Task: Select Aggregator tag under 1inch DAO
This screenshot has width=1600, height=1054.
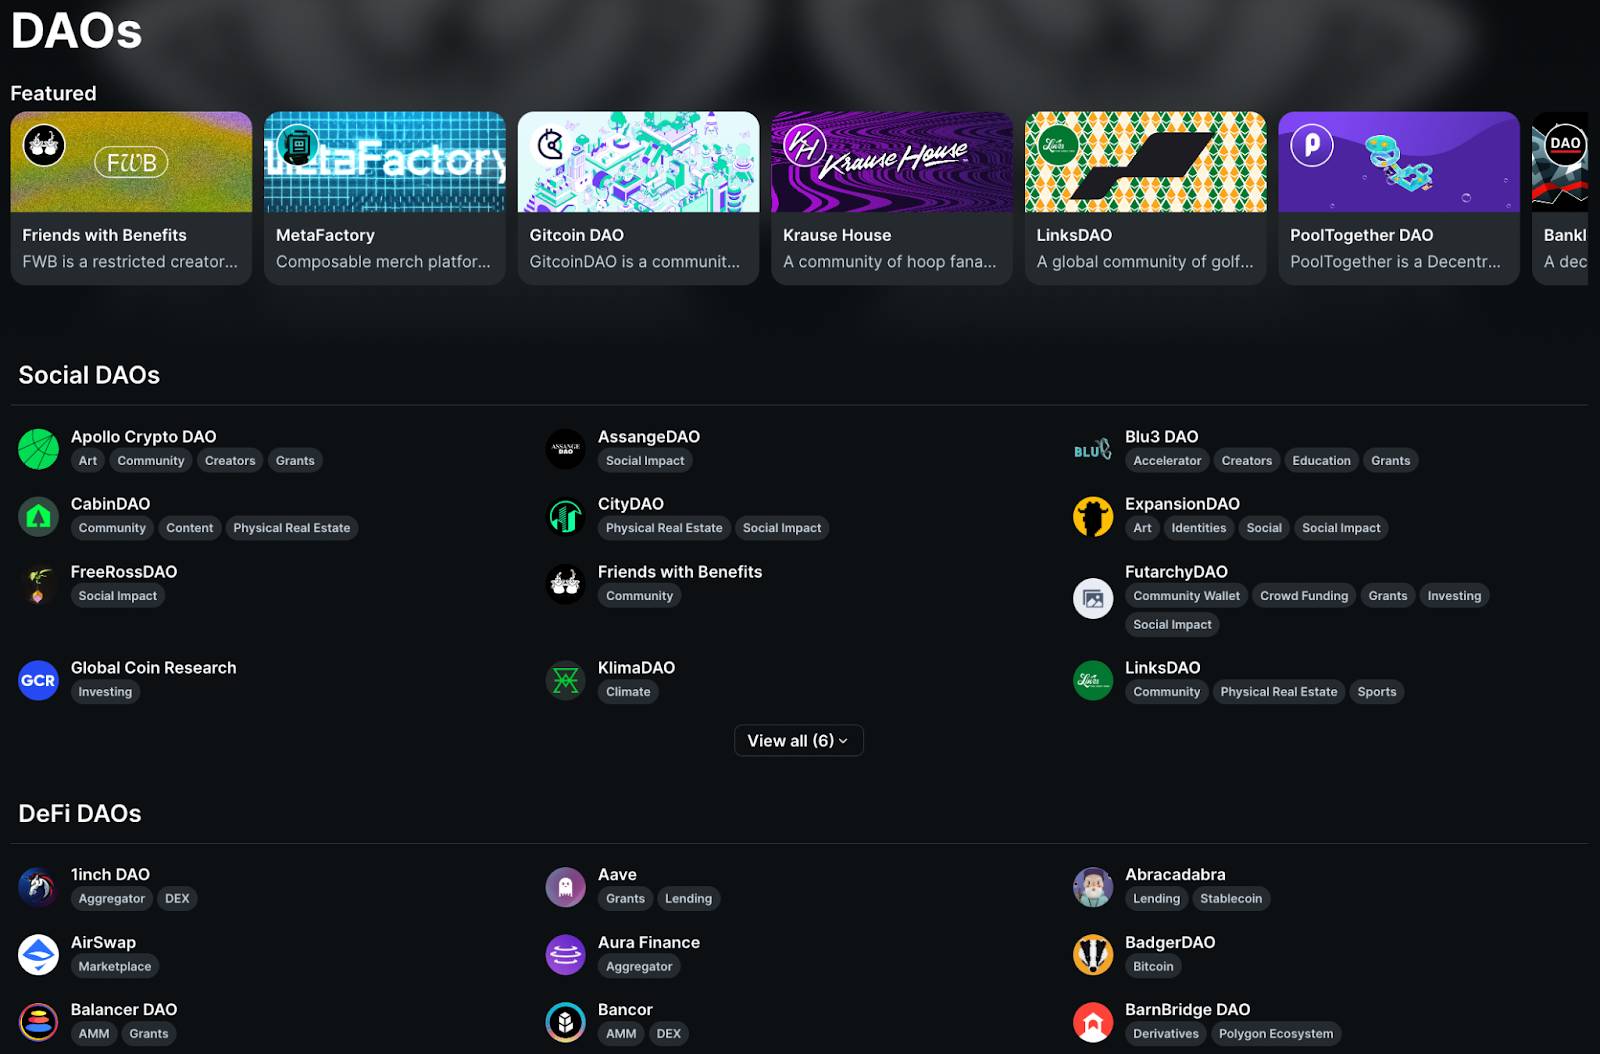Action: (x=112, y=898)
